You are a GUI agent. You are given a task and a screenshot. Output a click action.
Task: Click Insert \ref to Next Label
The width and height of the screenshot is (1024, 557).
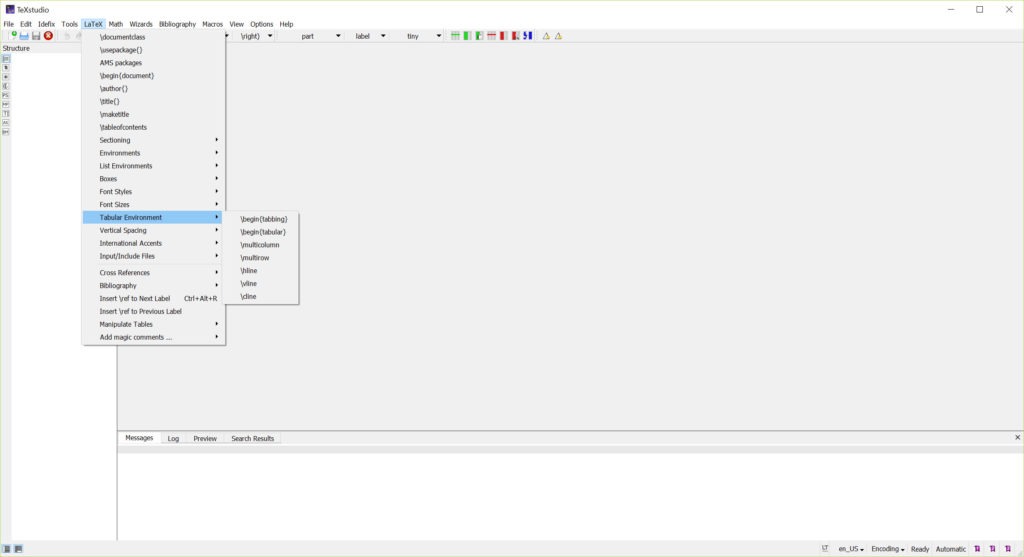[x=153, y=298]
